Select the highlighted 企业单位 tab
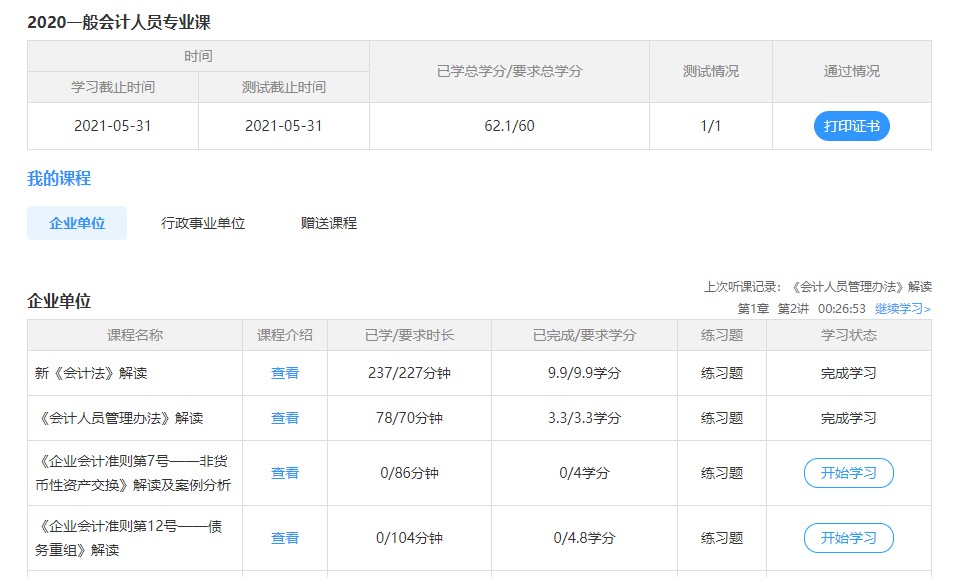 pyautogui.click(x=77, y=222)
